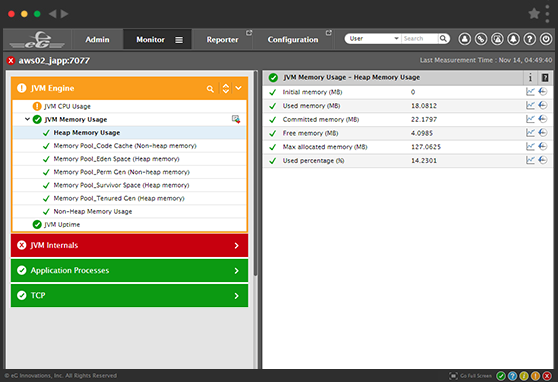Viewport: 558px width, 382px height.
Task: Open graph for Initial memory
Action: (530, 92)
